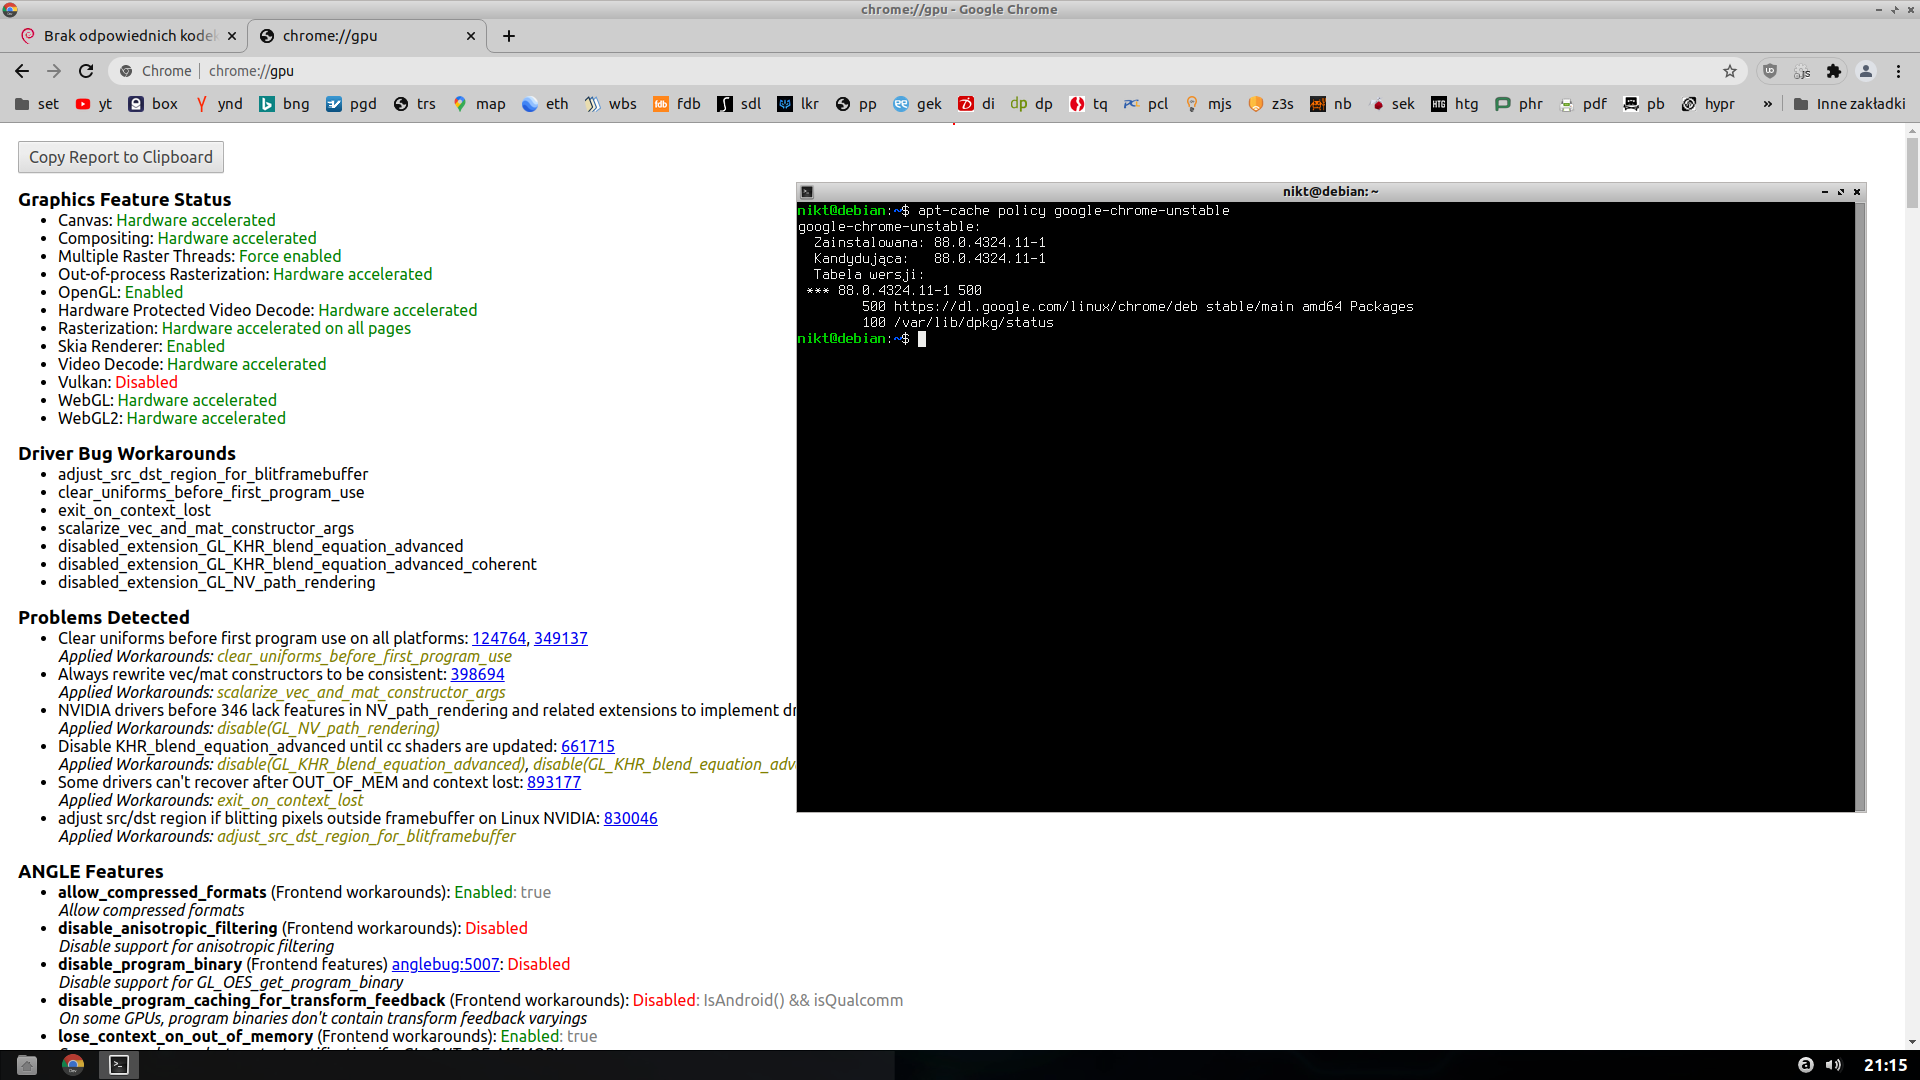This screenshot has height=1080, width=1920.
Task: Open bug link 893177
Action: (554, 782)
